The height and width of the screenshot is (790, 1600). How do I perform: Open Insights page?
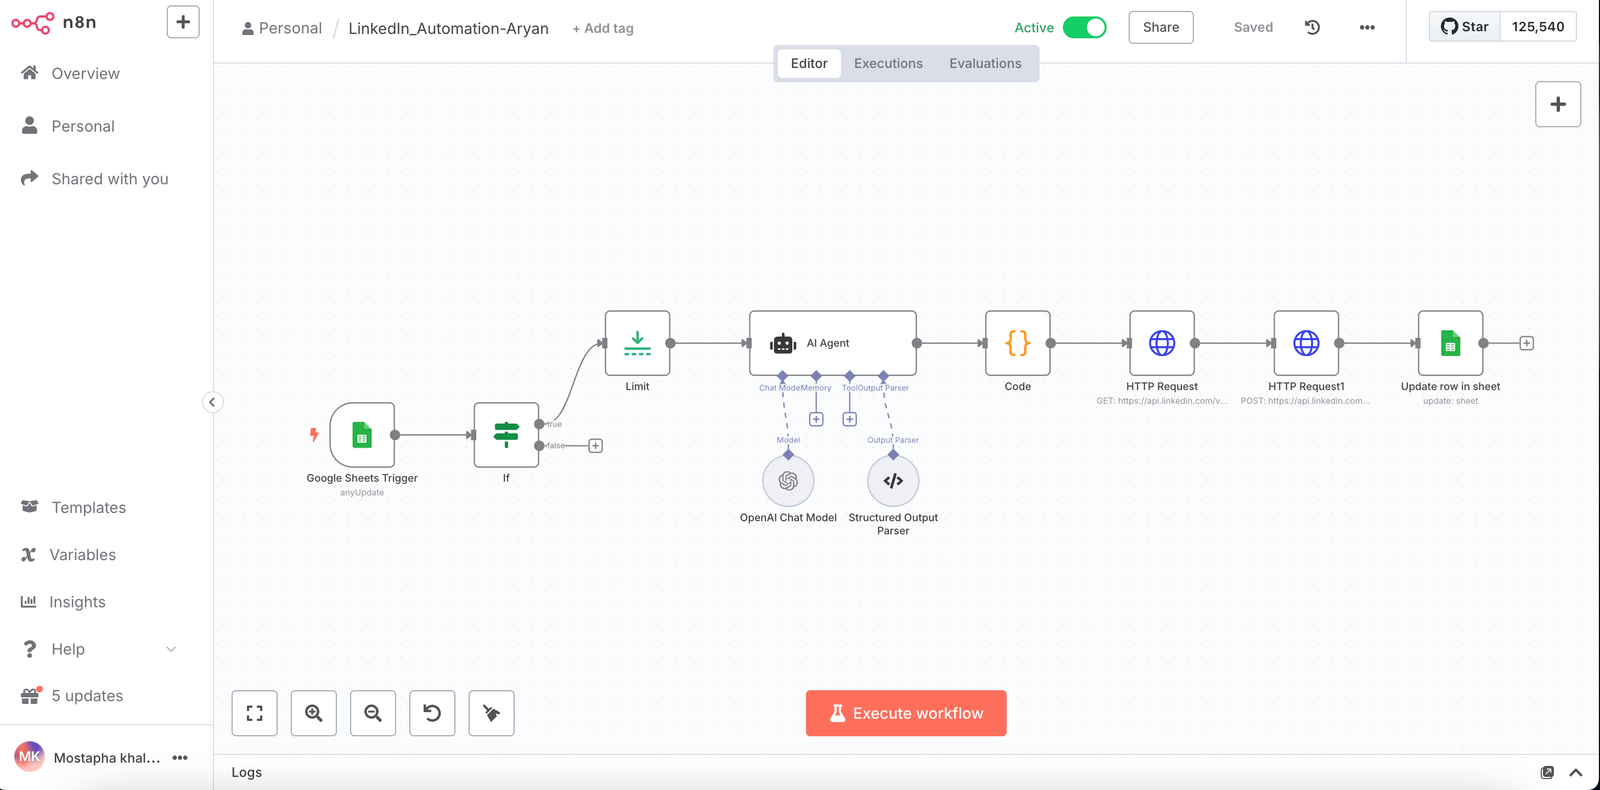coord(77,602)
